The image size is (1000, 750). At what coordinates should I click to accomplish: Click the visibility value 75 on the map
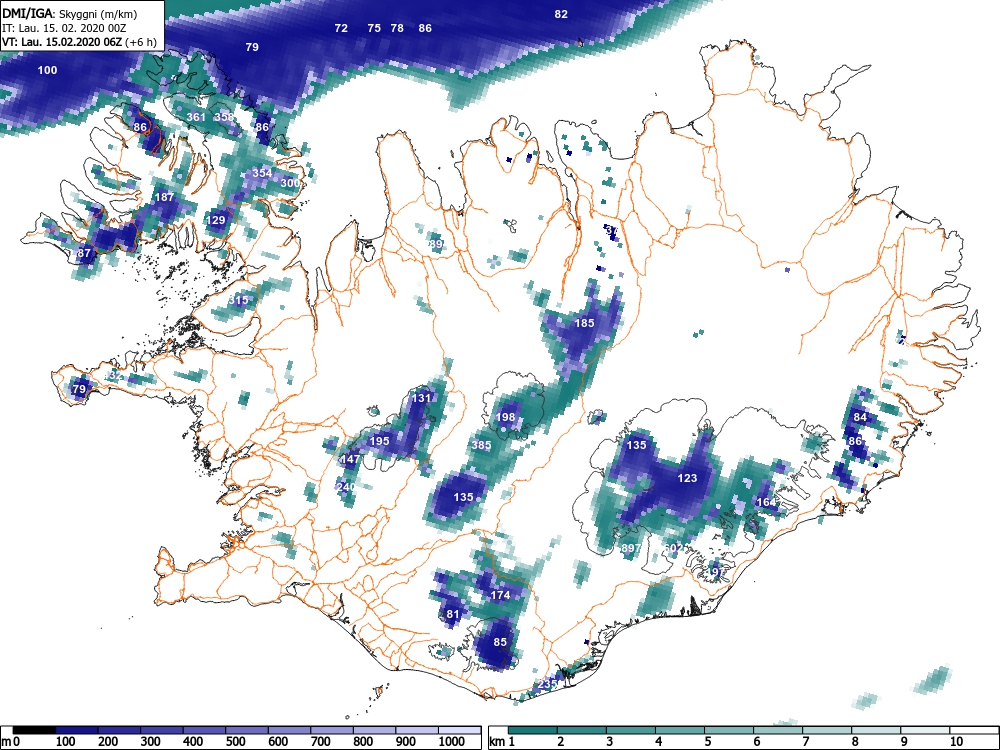(374, 28)
